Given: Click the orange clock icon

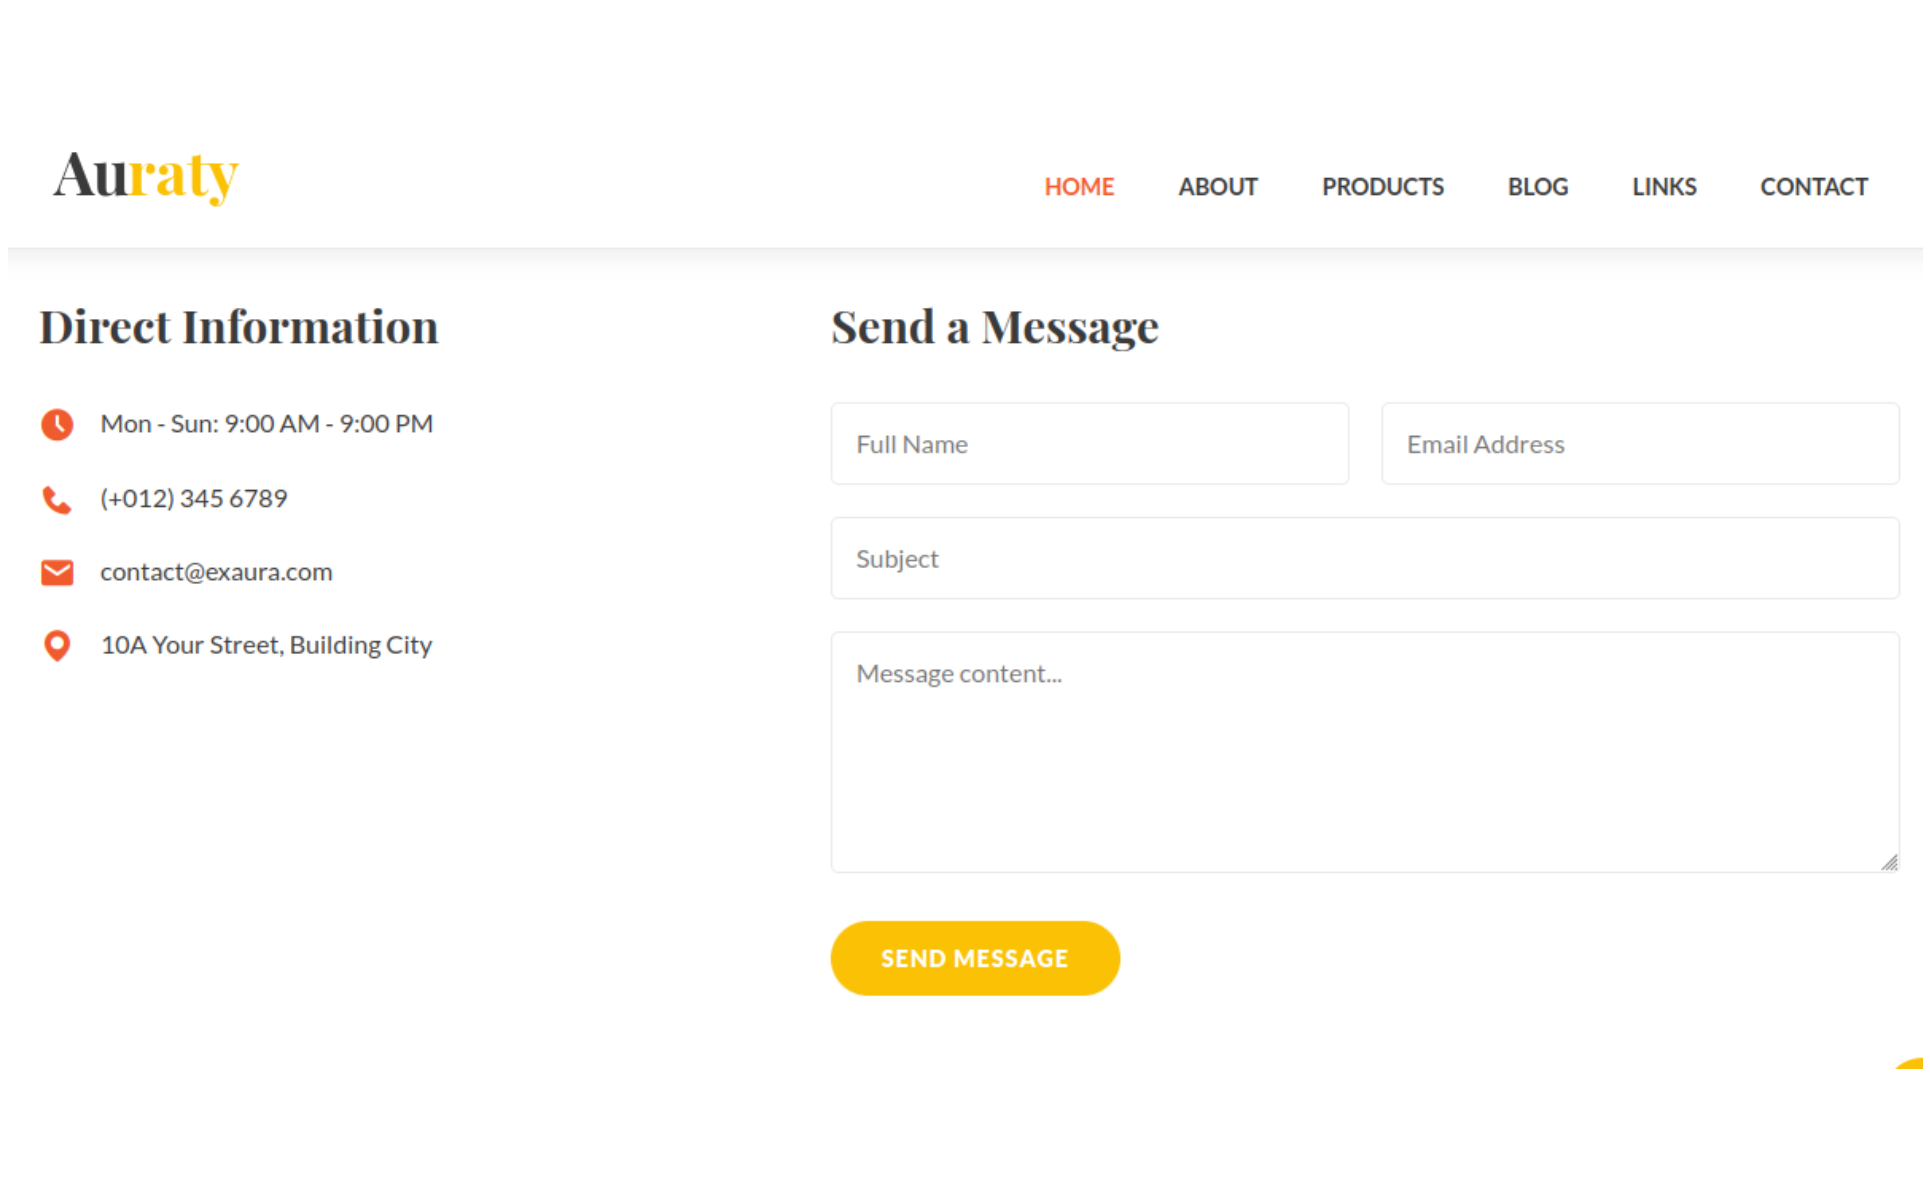Looking at the screenshot, I should pyautogui.click(x=57, y=425).
